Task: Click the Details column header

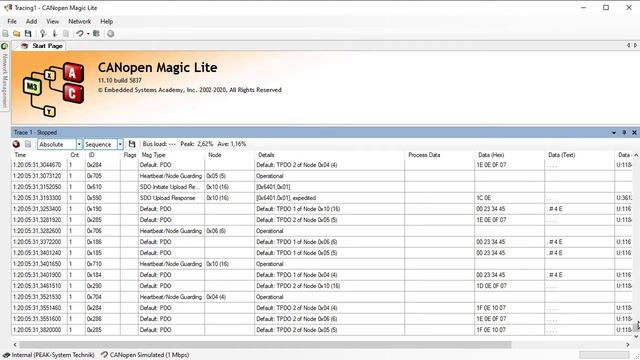Action: [x=329, y=155]
